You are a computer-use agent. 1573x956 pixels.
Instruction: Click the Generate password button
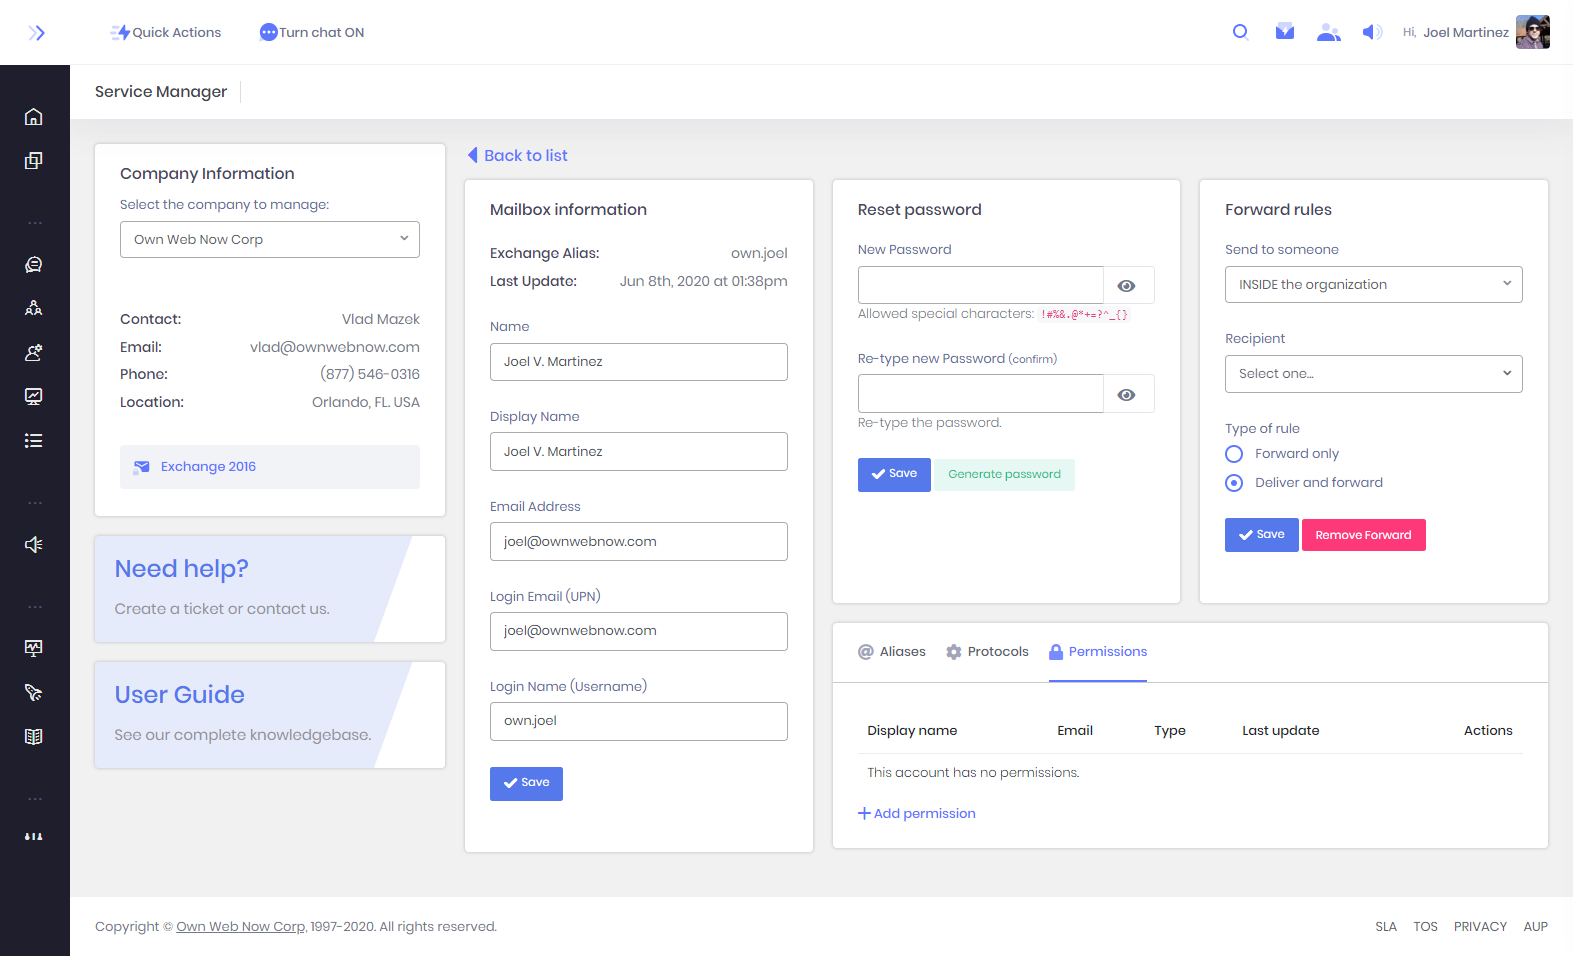point(1004,475)
